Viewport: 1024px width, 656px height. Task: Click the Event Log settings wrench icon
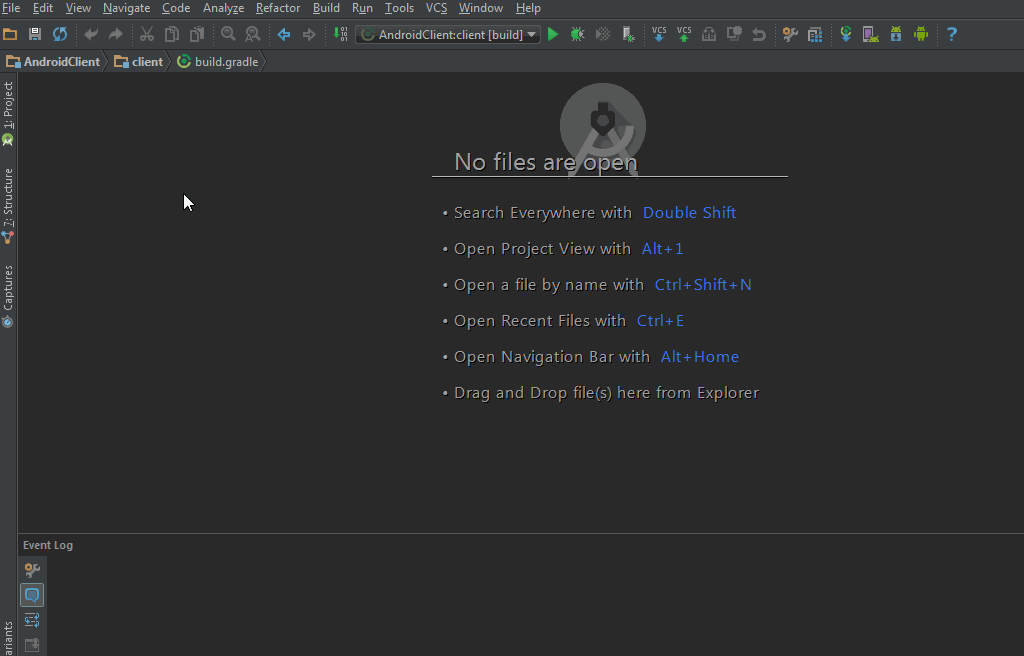(x=32, y=570)
